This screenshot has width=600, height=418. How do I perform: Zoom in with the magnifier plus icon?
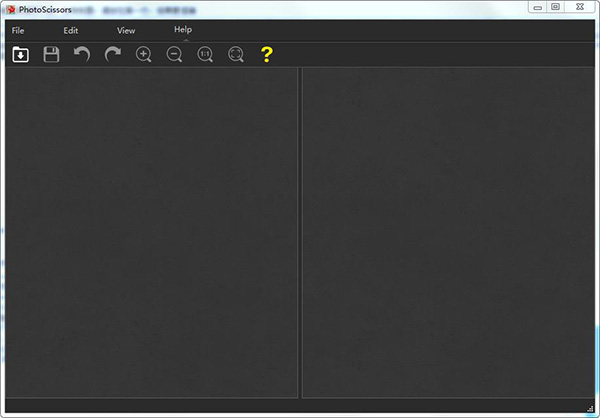(143, 54)
